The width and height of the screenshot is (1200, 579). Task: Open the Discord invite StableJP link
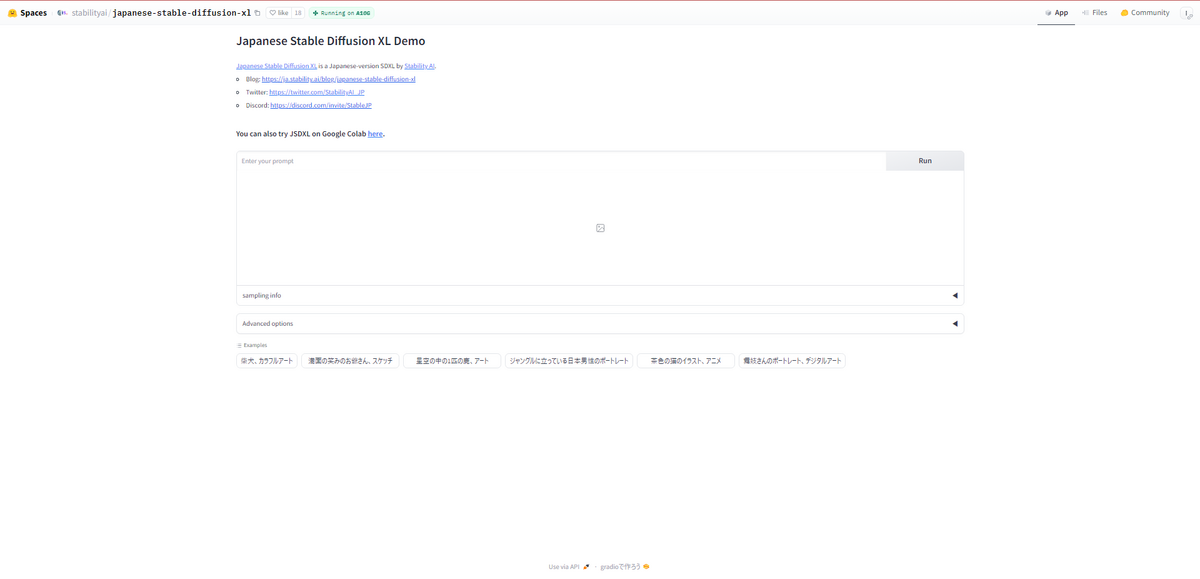320,105
